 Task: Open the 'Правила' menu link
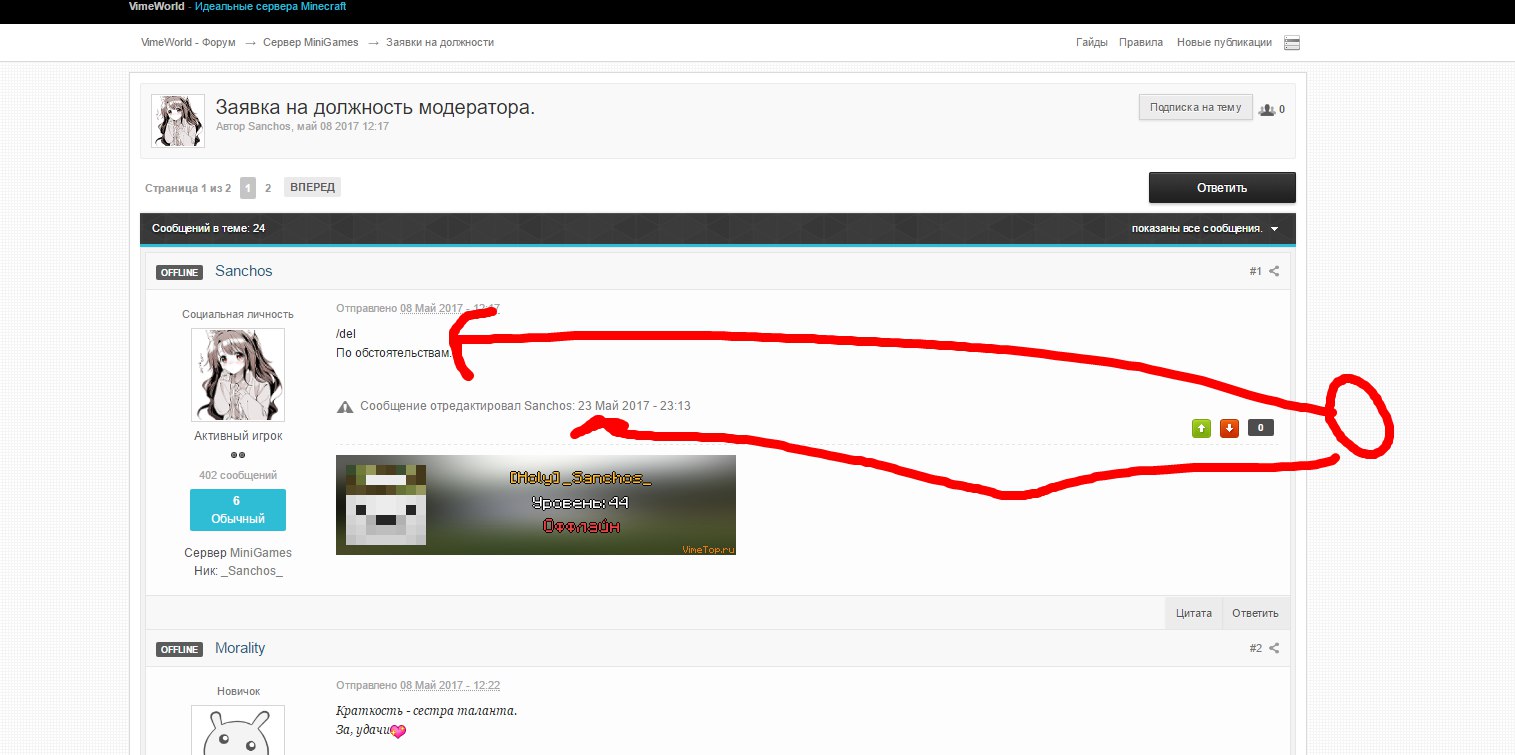(1141, 42)
